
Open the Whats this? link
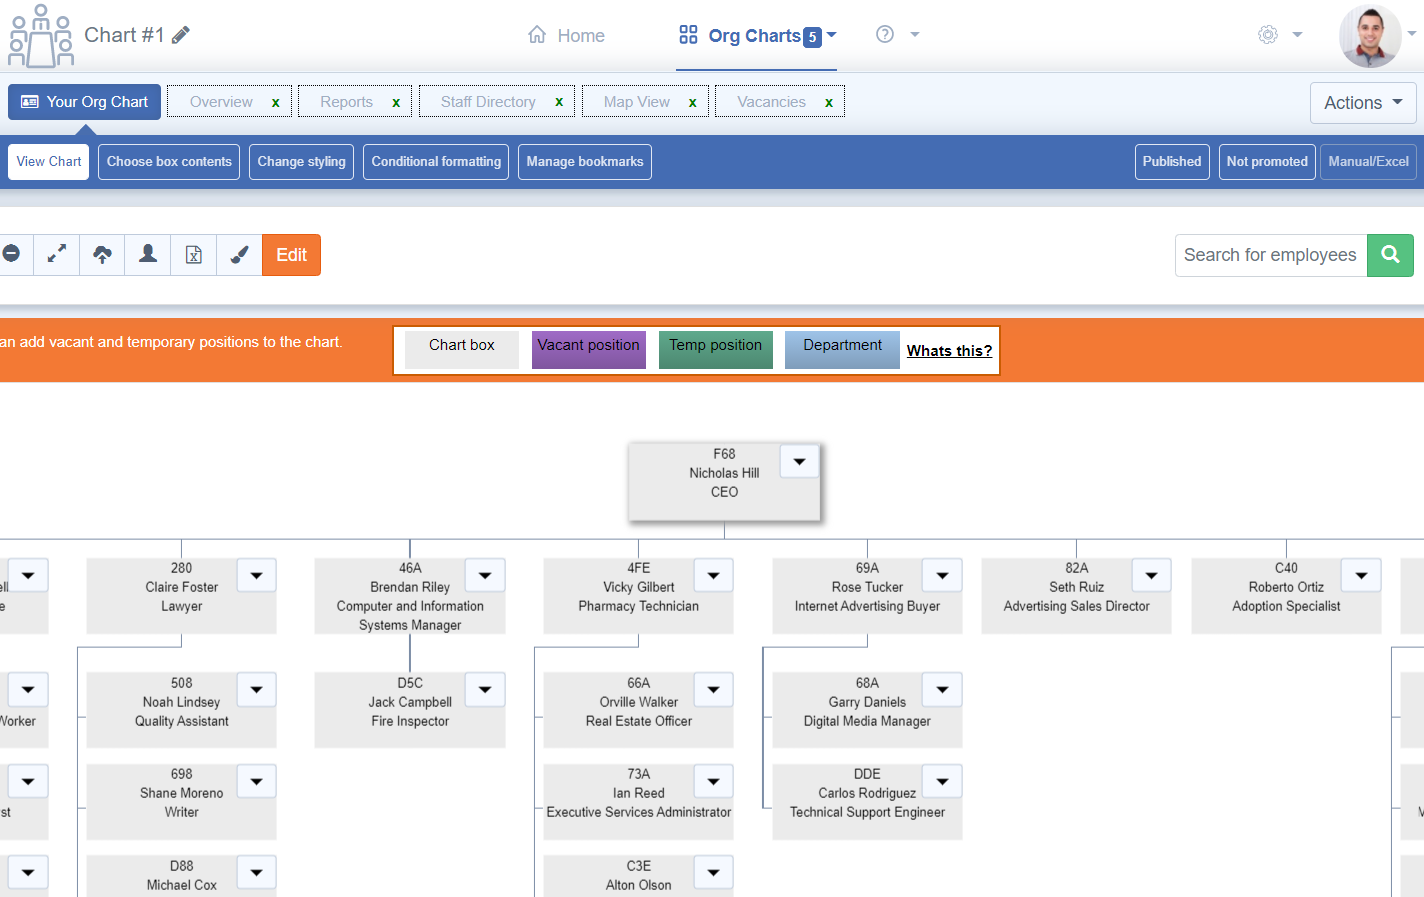point(949,351)
